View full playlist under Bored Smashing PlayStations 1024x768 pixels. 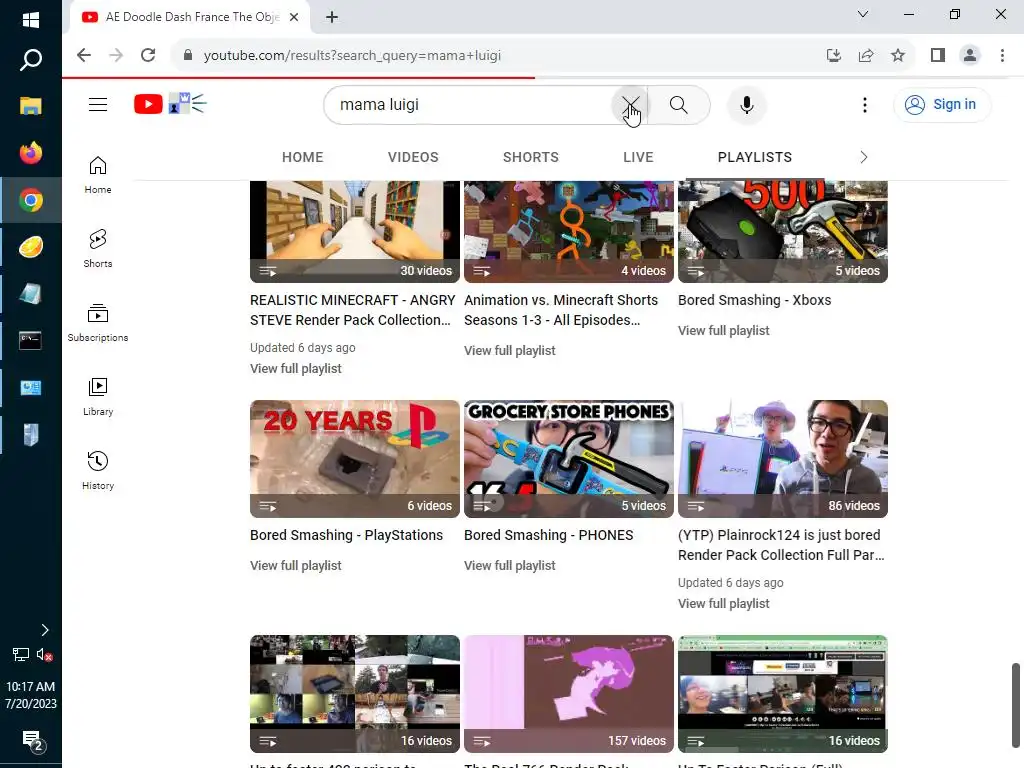click(x=296, y=566)
